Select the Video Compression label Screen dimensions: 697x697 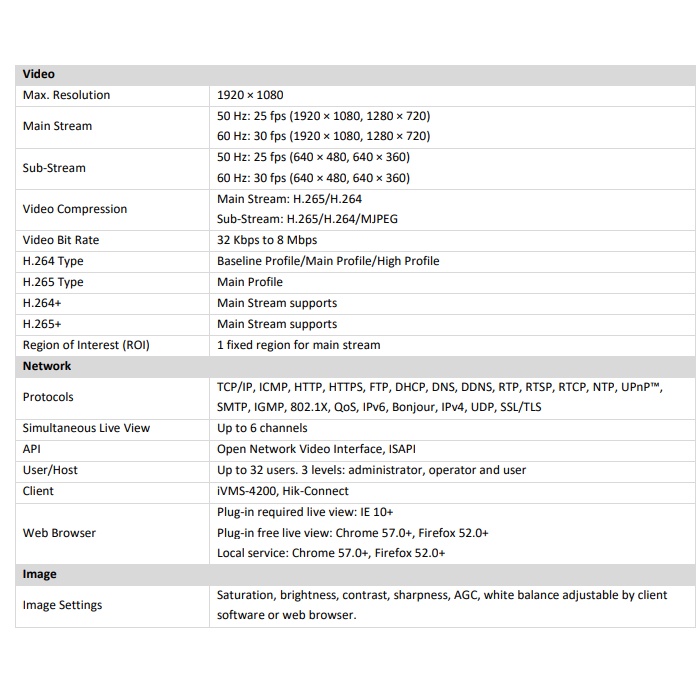pyautogui.click(x=75, y=209)
